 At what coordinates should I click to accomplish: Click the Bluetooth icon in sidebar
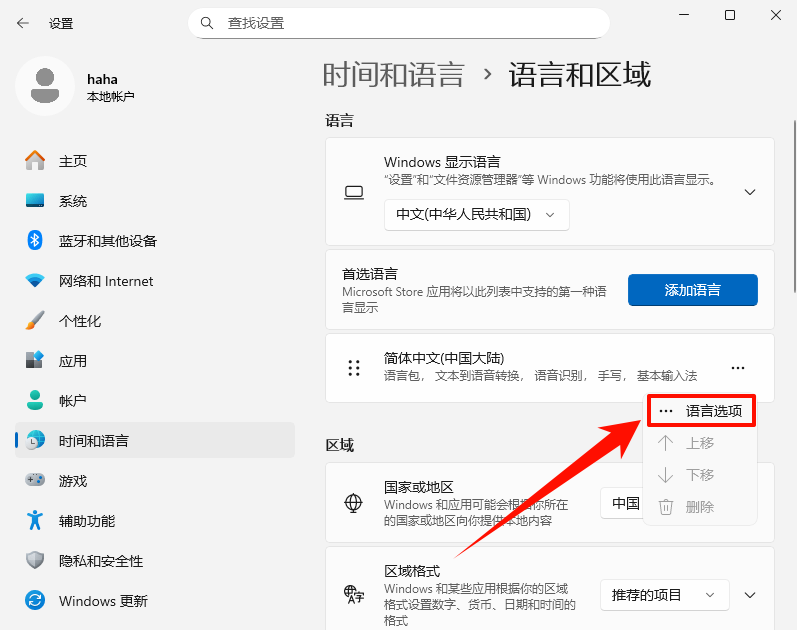35,240
